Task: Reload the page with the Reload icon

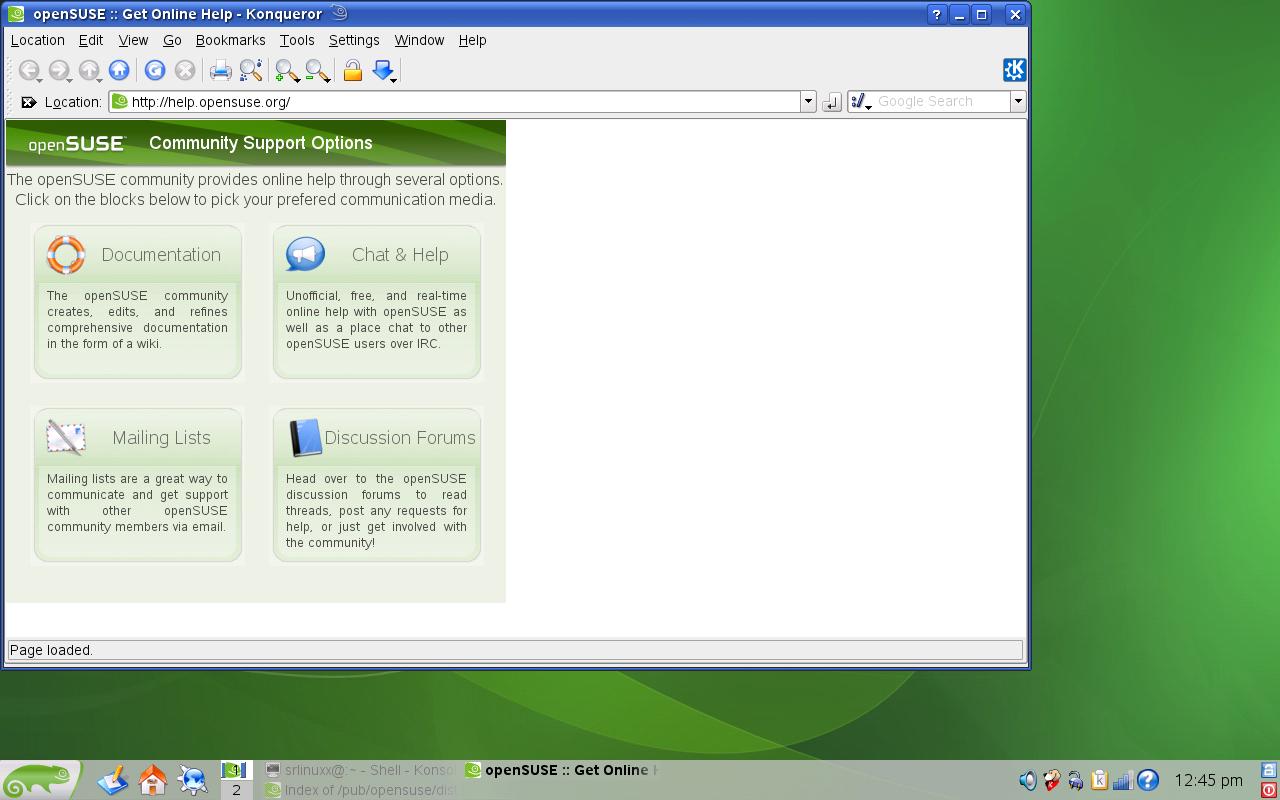Action: pyautogui.click(x=154, y=70)
